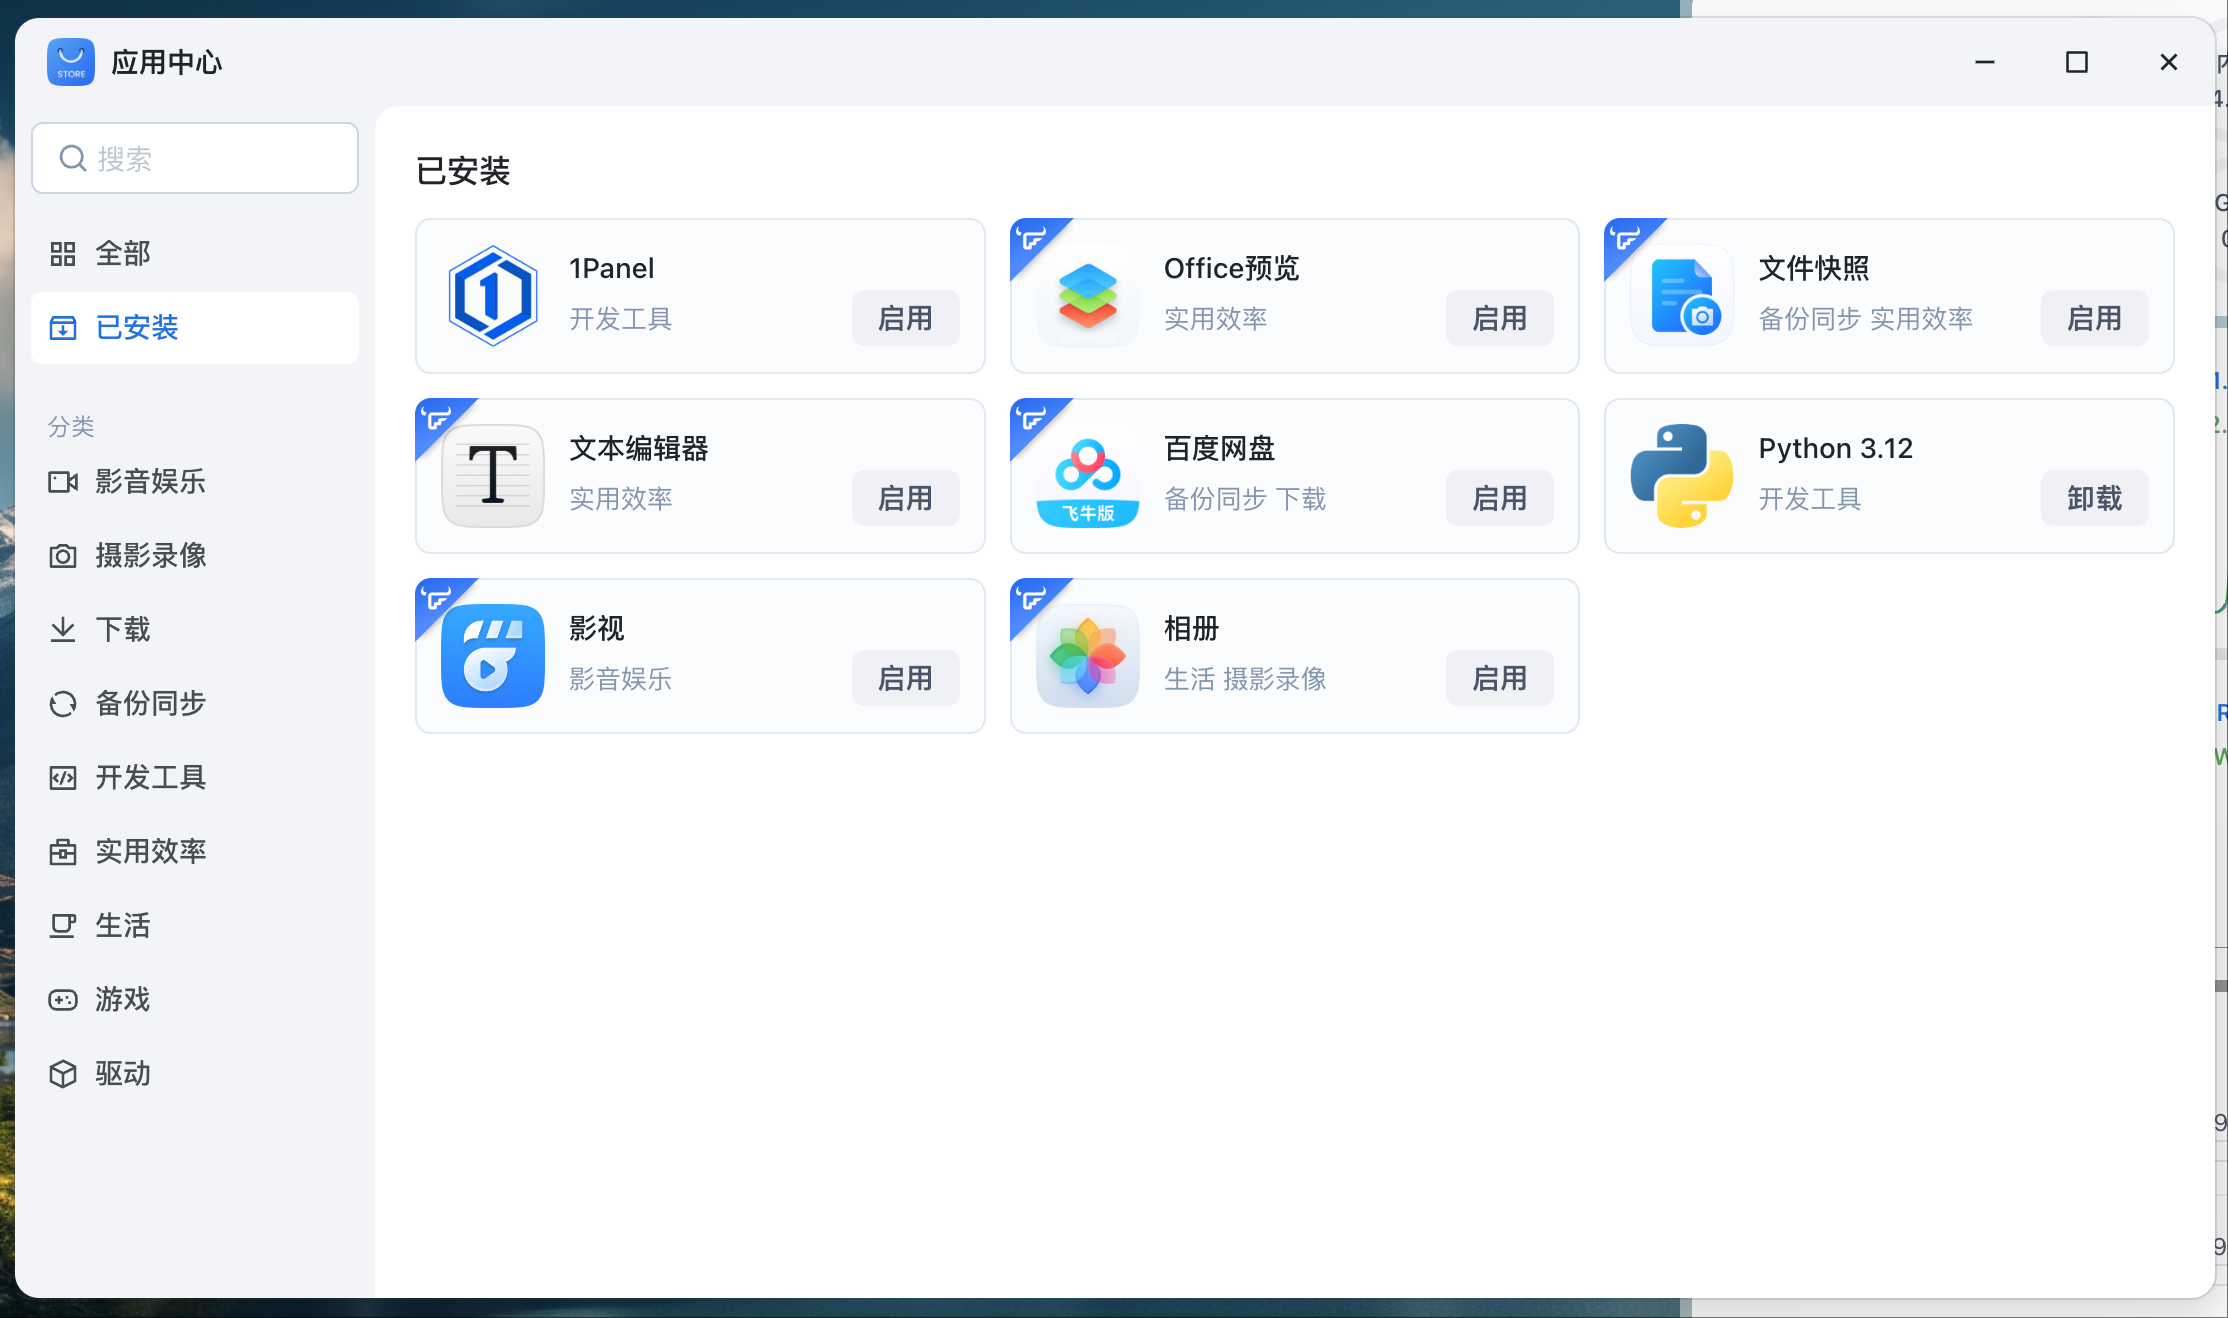Click the 百度网盘 app icon
The width and height of the screenshot is (2228, 1318).
coord(1087,476)
